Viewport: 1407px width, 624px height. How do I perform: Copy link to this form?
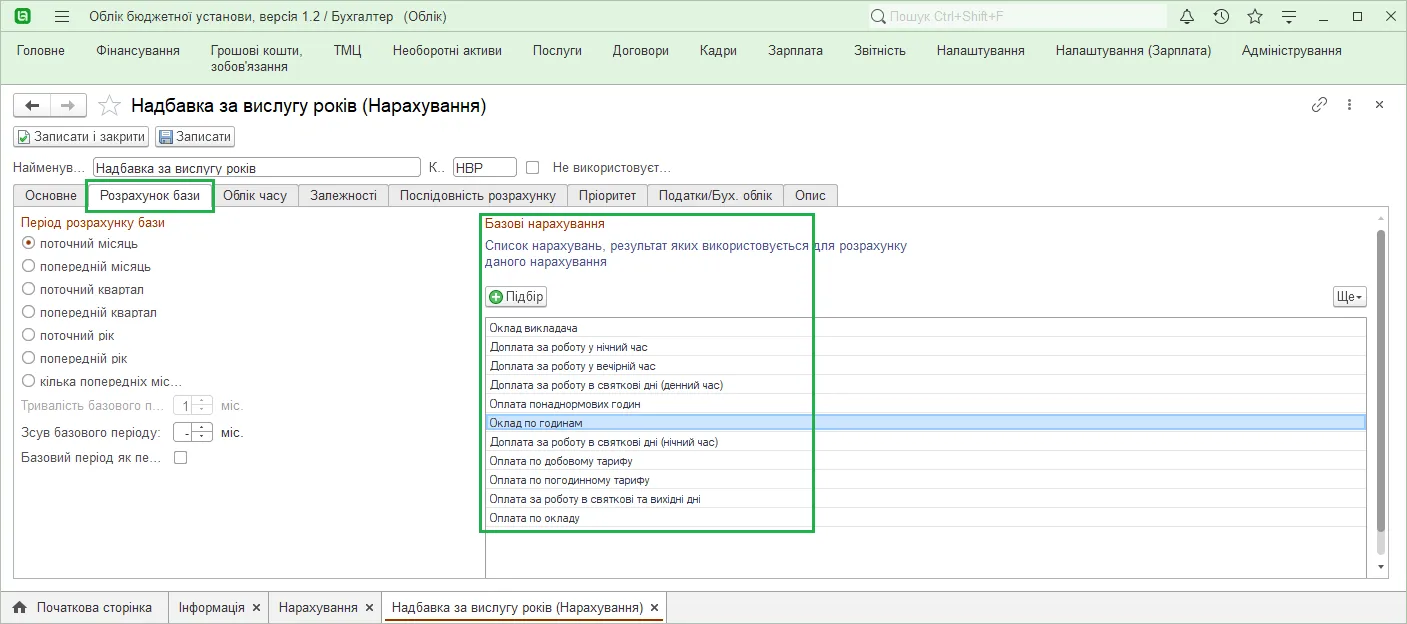point(1319,104)
